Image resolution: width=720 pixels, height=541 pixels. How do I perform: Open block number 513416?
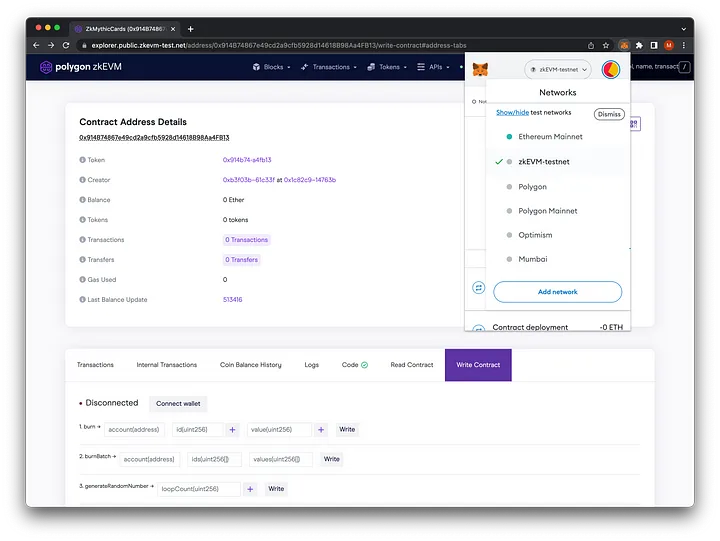point(233,299)
